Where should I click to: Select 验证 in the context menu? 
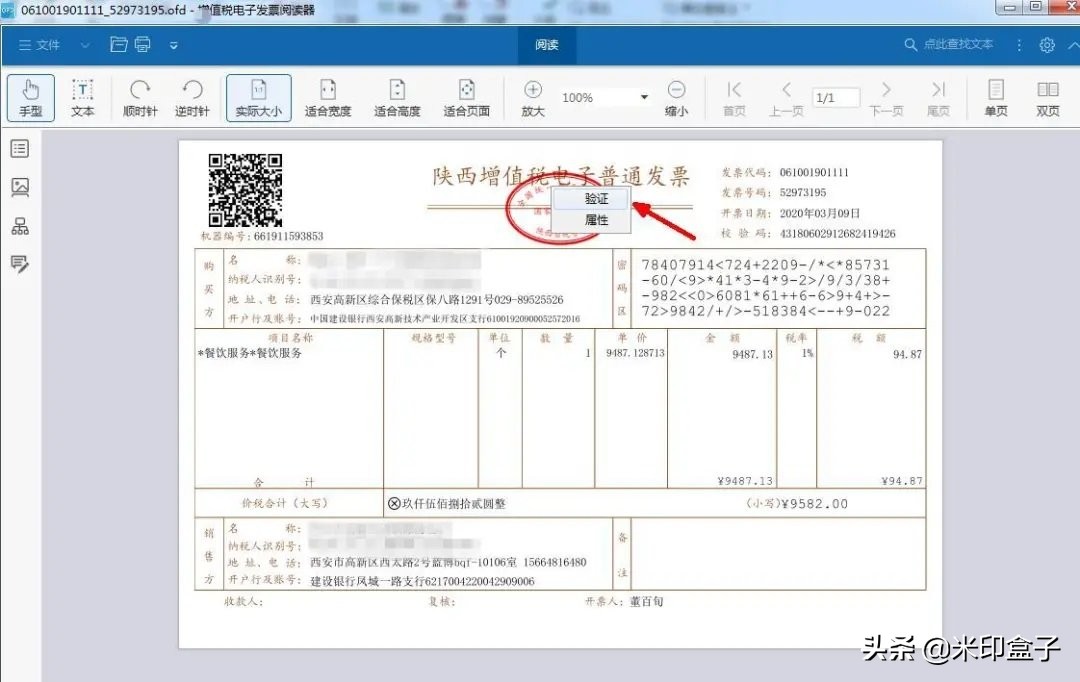[x=596, y=198]
